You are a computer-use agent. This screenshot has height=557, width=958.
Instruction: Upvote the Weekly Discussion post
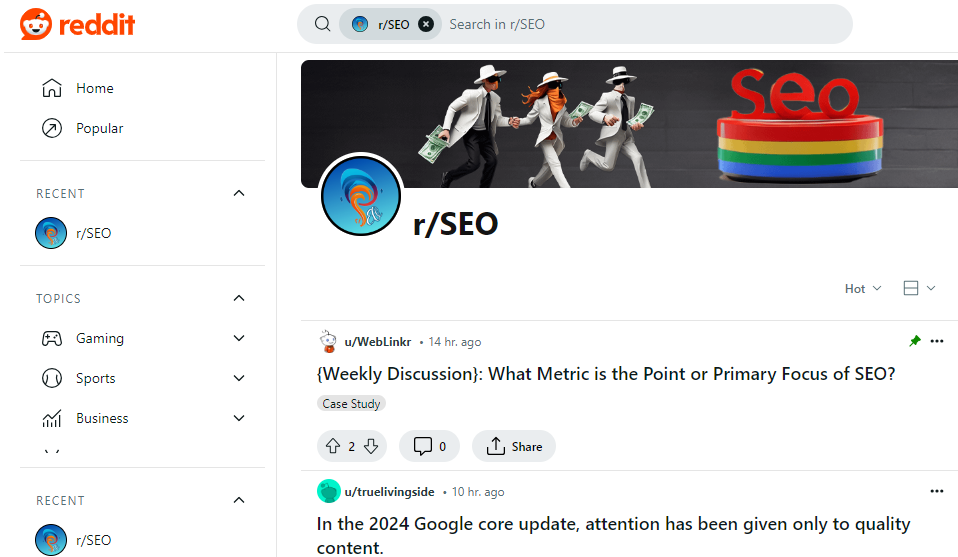334,446
